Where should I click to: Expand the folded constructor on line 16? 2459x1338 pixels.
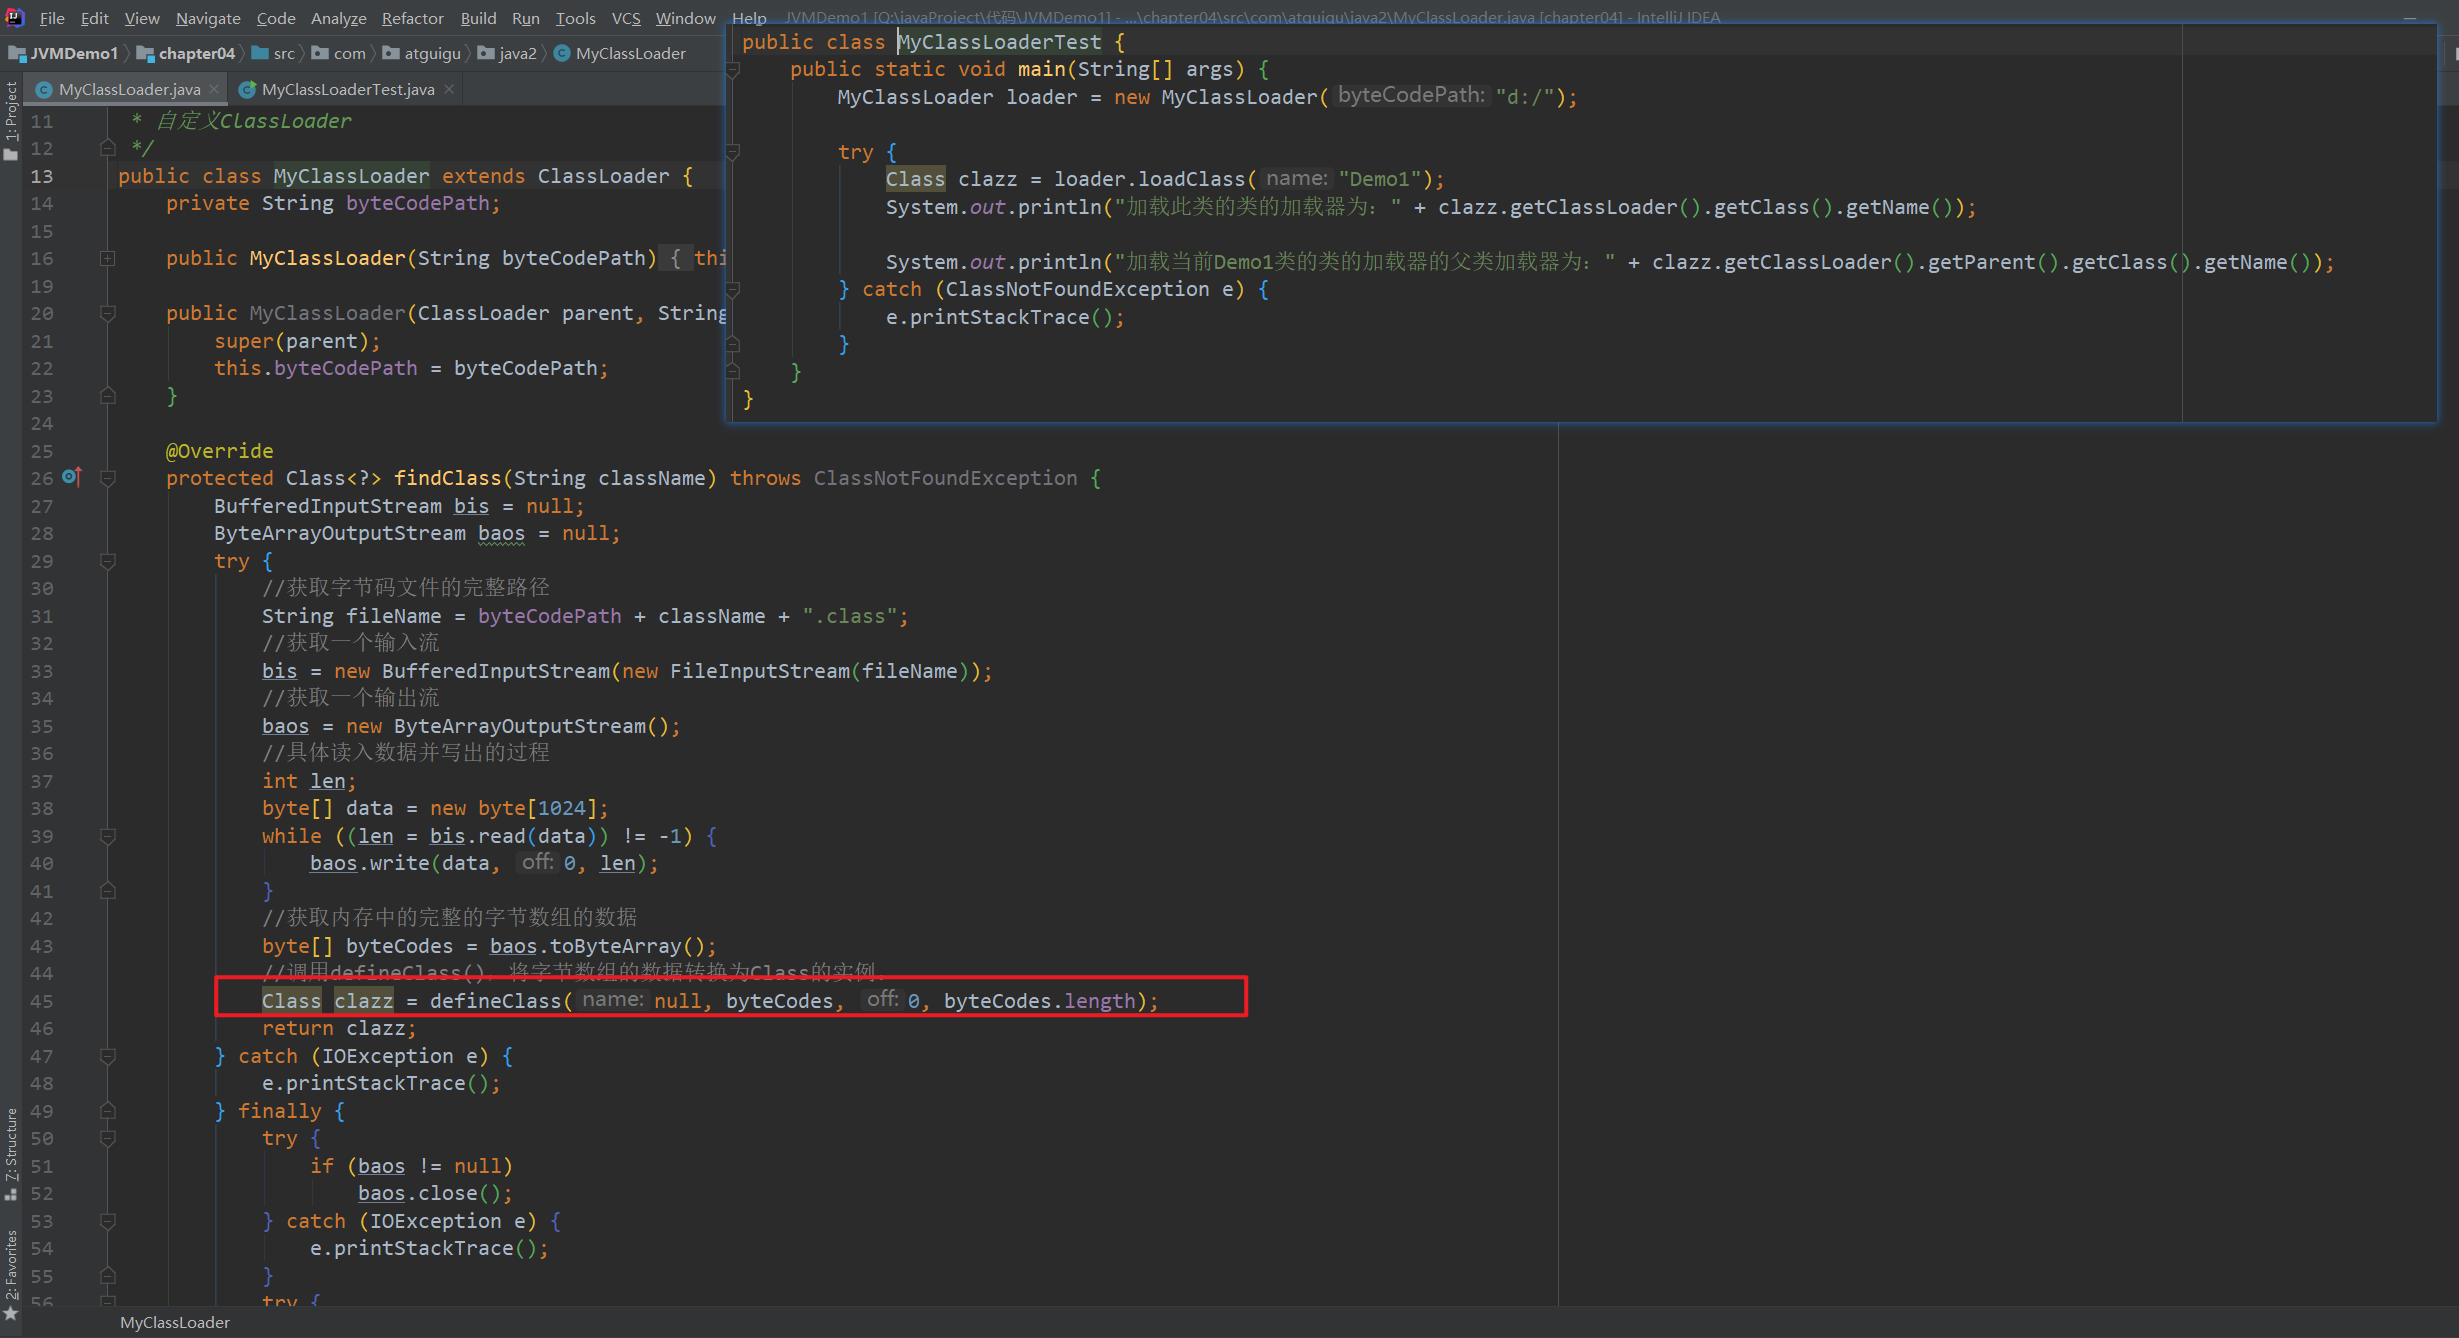pyautogui.click(x=107, y=258)
